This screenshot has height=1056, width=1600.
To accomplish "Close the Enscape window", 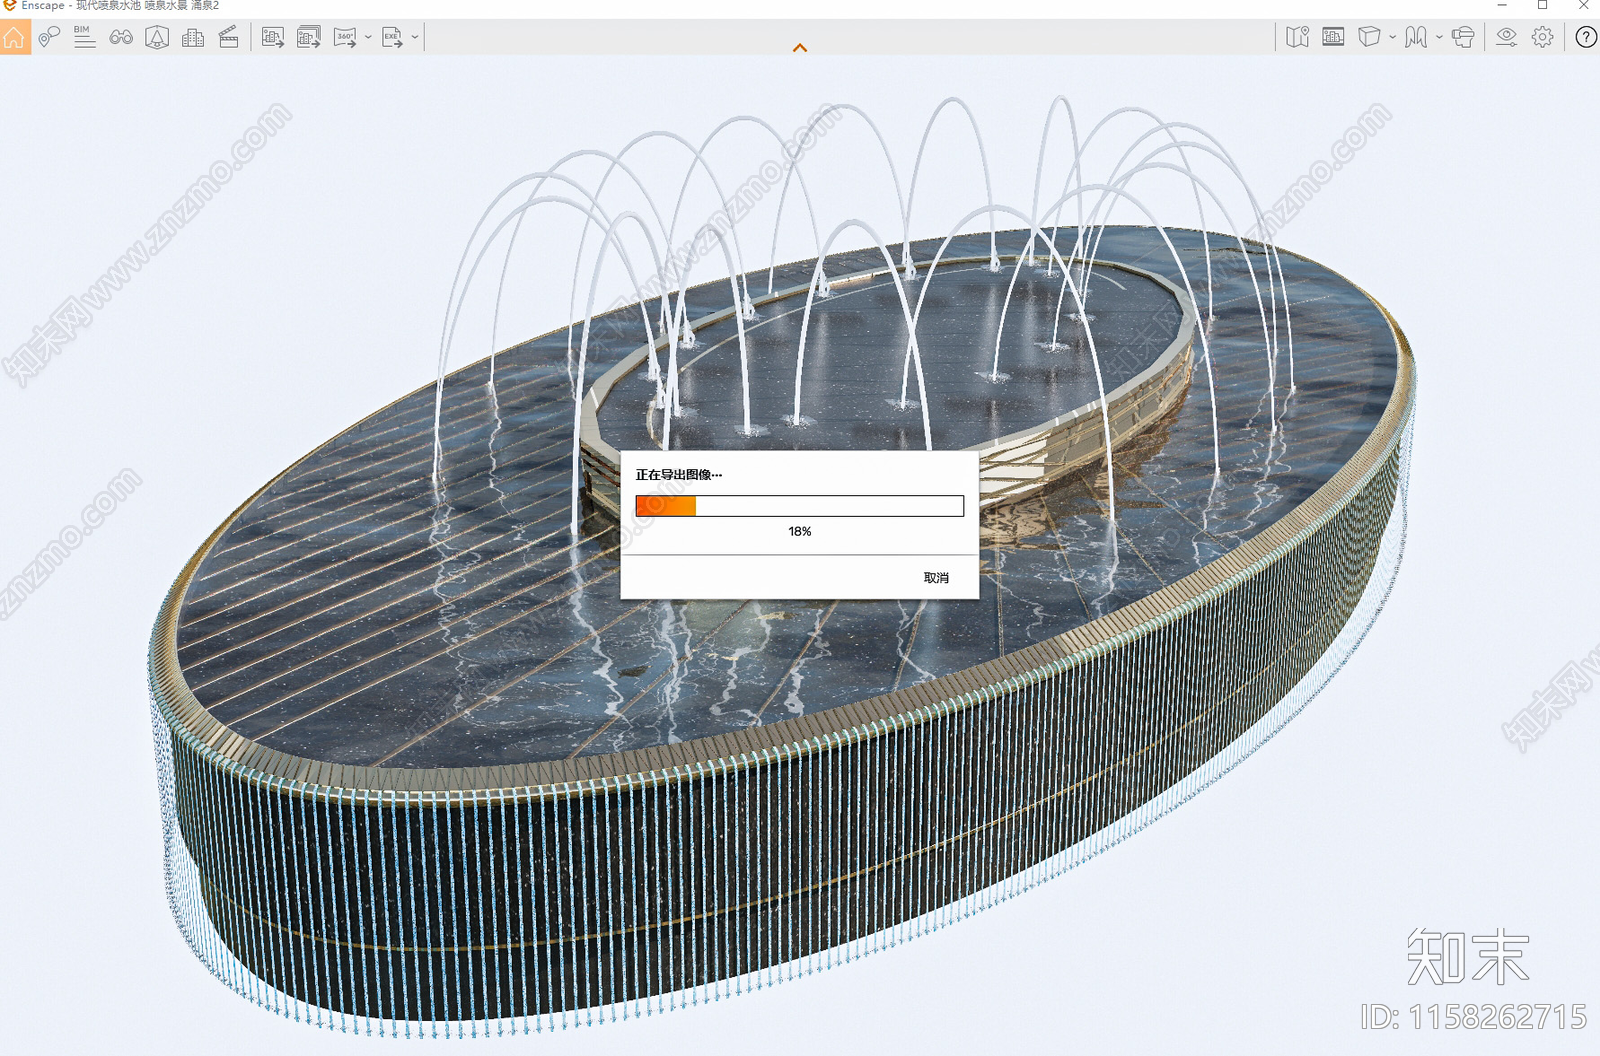I will pyautogui.click(x=1584, y=6).
